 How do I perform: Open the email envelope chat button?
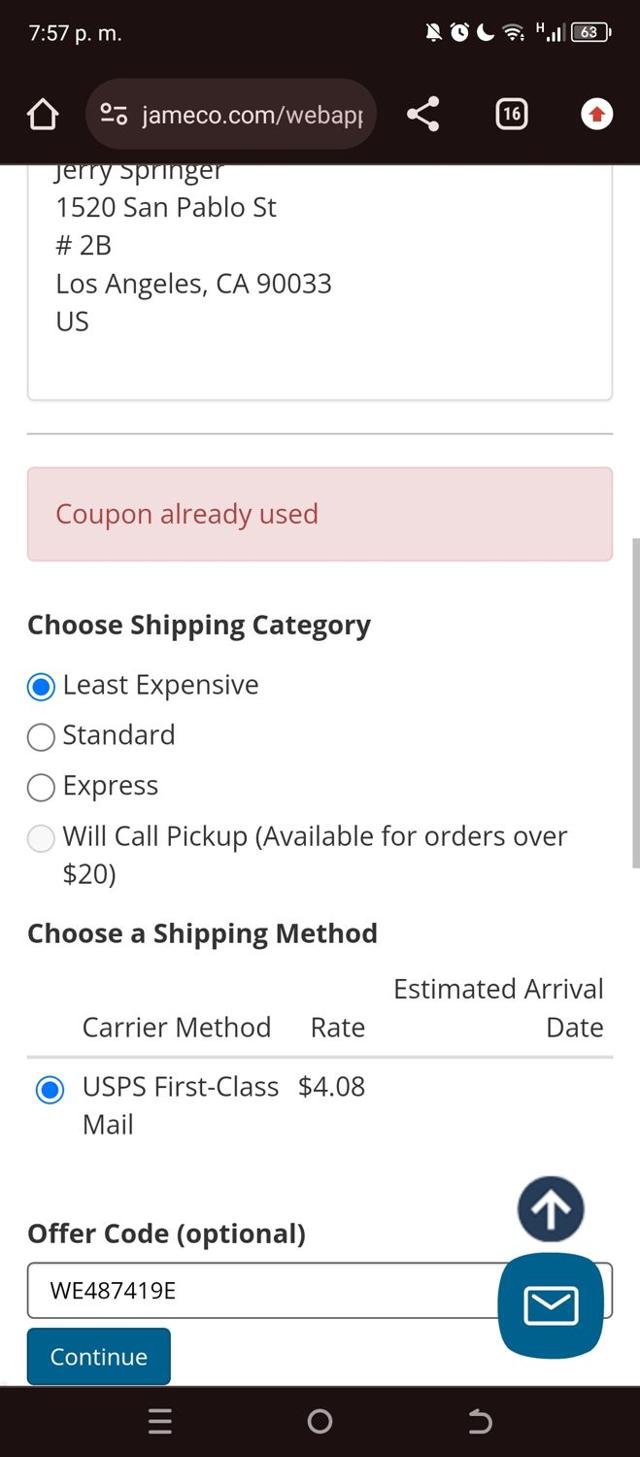point(550,1305)
